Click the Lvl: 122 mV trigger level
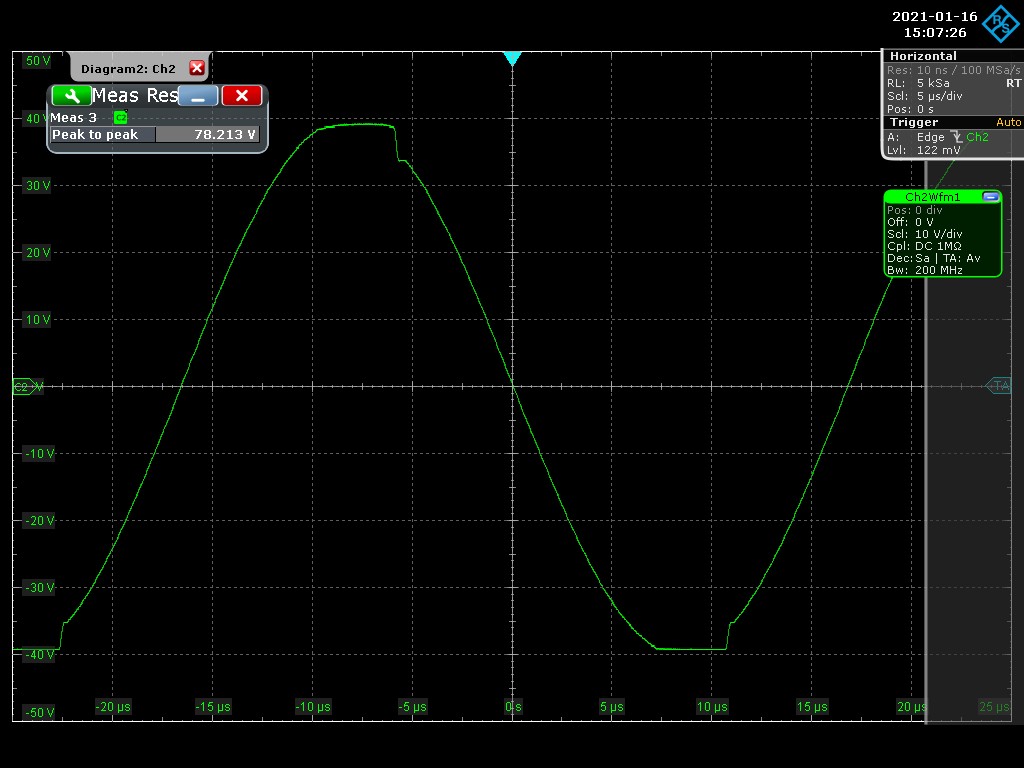 tap(923, 150)
